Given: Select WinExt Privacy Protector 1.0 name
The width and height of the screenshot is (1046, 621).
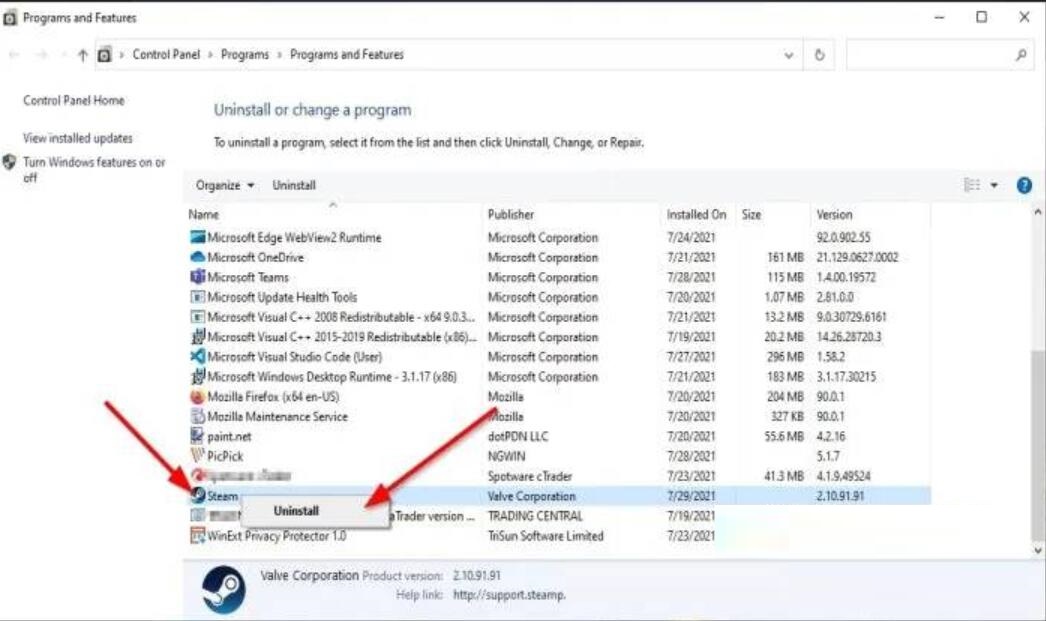Looking at the screenshot, I should [x=276, y=536].
